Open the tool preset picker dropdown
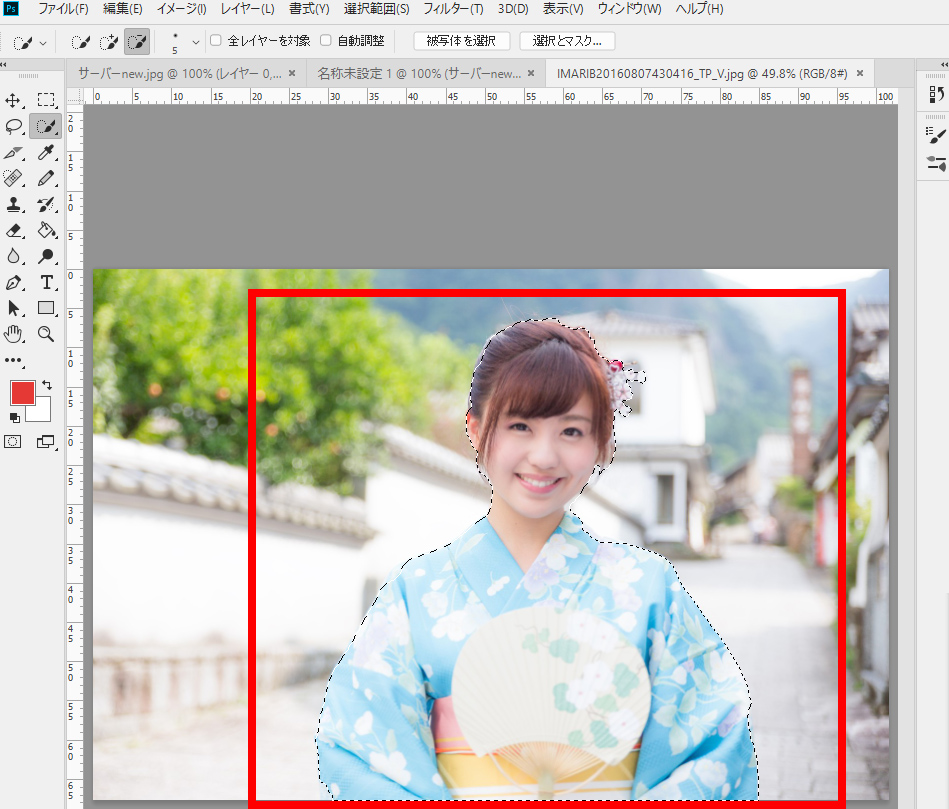The image size is (949, 809). [x=42, y=41]
